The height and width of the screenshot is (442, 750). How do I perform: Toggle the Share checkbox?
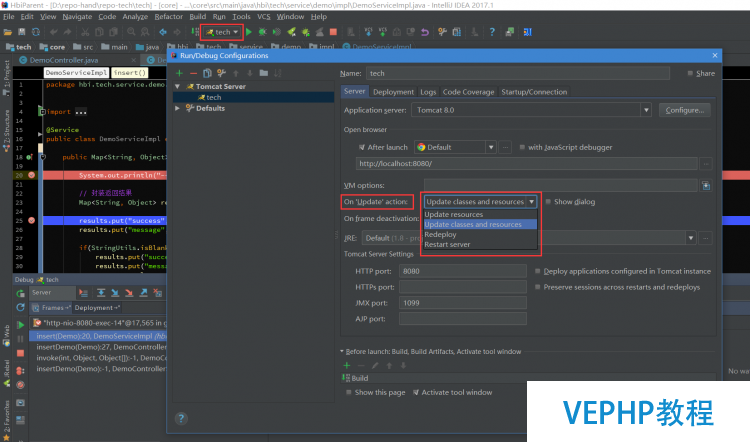click(690, 73)
